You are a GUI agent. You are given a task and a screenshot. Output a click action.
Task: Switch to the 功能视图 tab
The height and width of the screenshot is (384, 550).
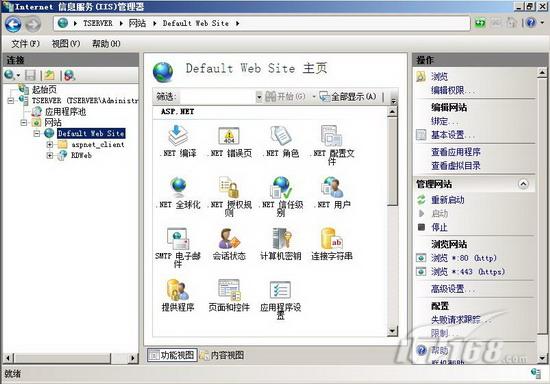pos(172,355)
